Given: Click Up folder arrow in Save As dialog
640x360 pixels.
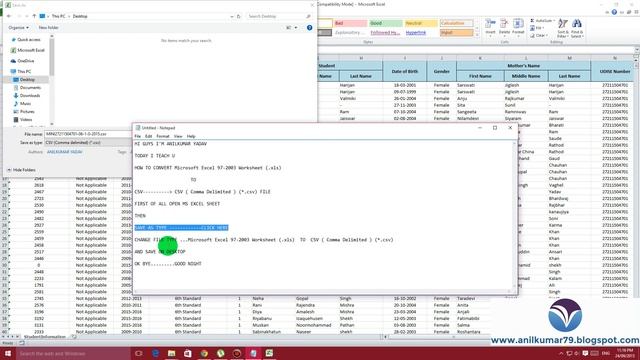Looking at the screenshot, I should pos(34,16).
